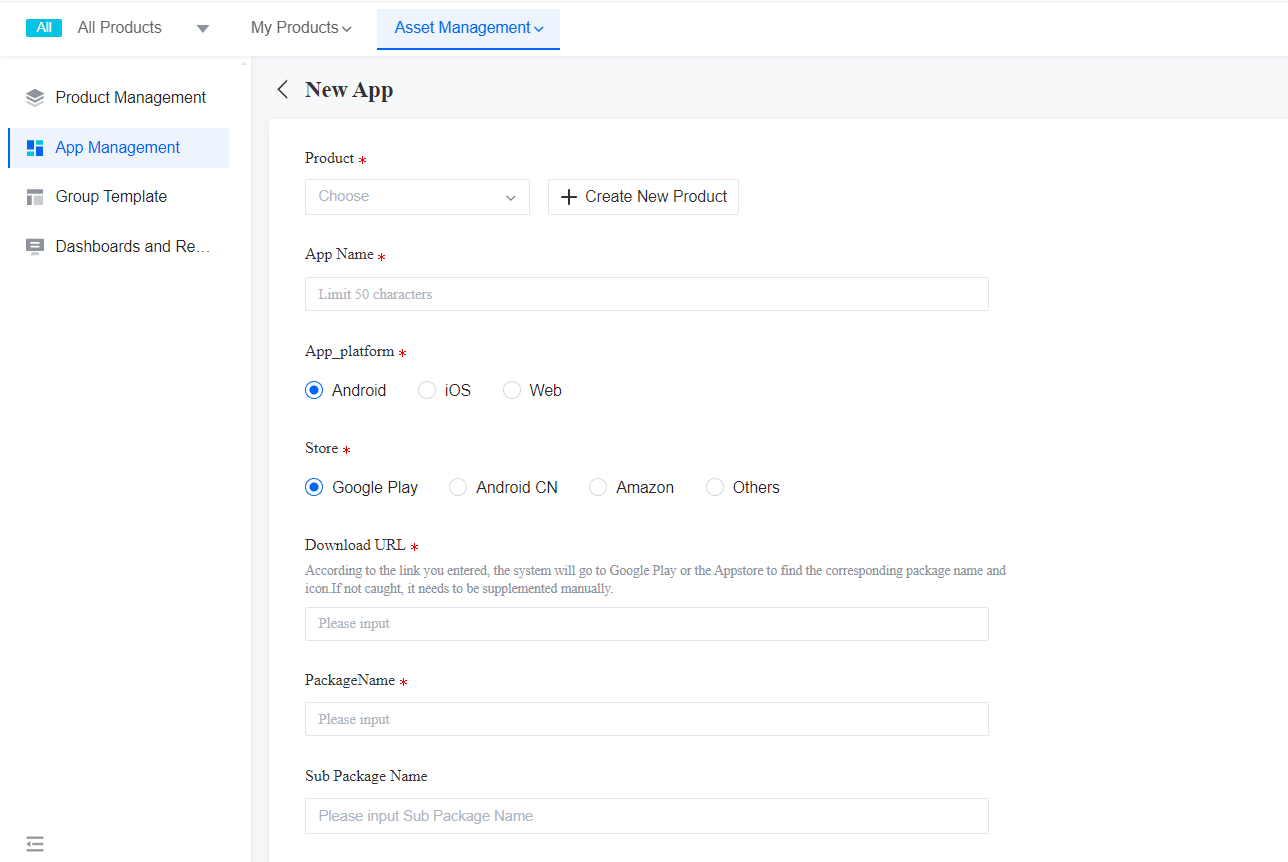Screen dimensions: 1288x862
Task: Choose the Web platform option
Action: [x=512, y=391]
